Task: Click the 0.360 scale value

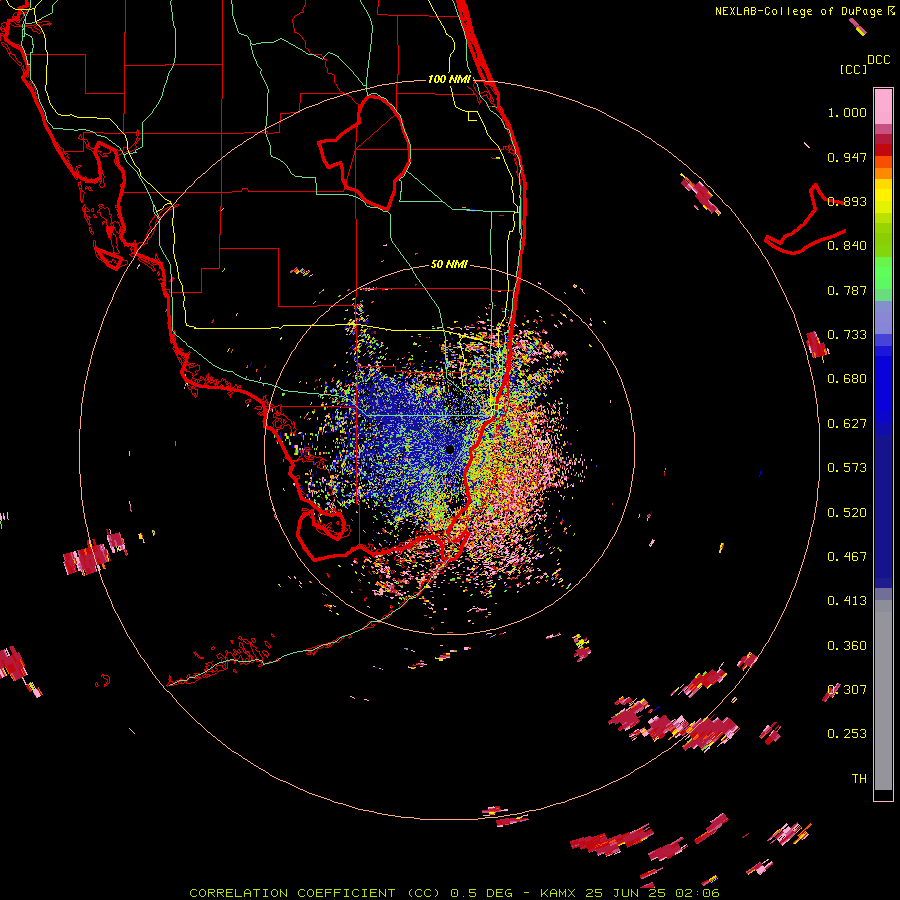Action: 847,645
